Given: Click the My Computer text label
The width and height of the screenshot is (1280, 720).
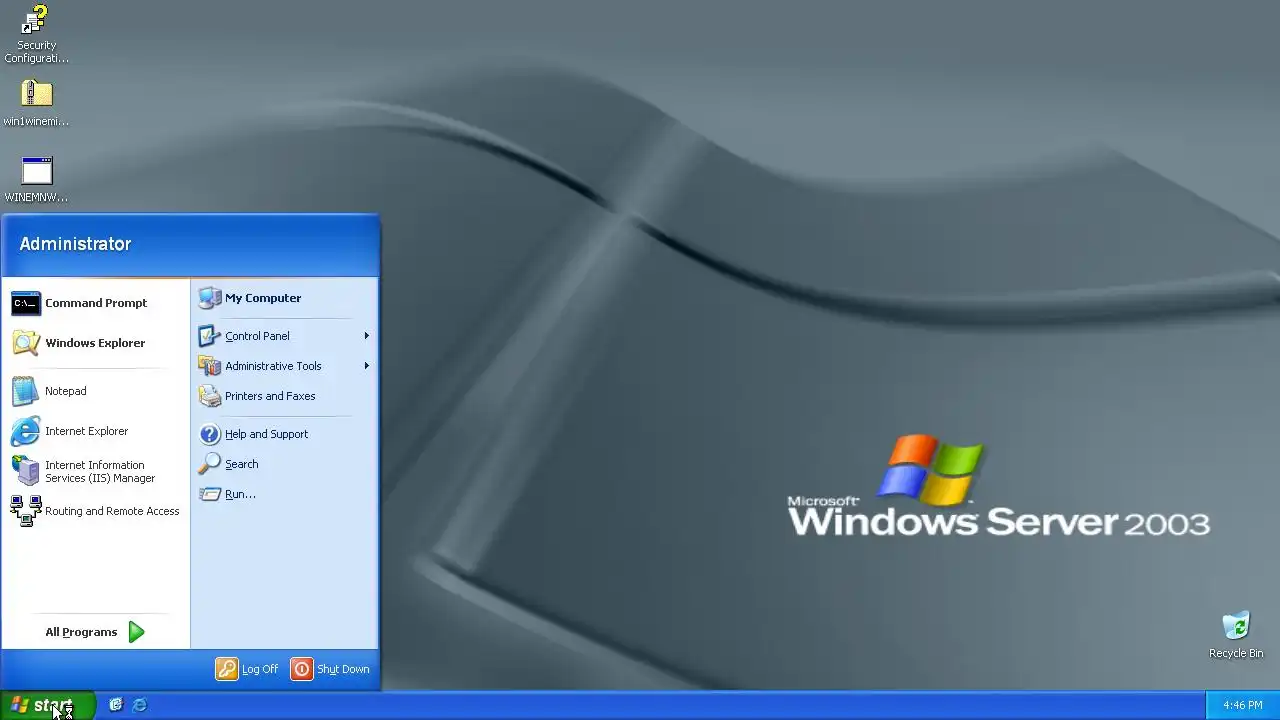Looking at the screenshot, I should coord(263,298).
